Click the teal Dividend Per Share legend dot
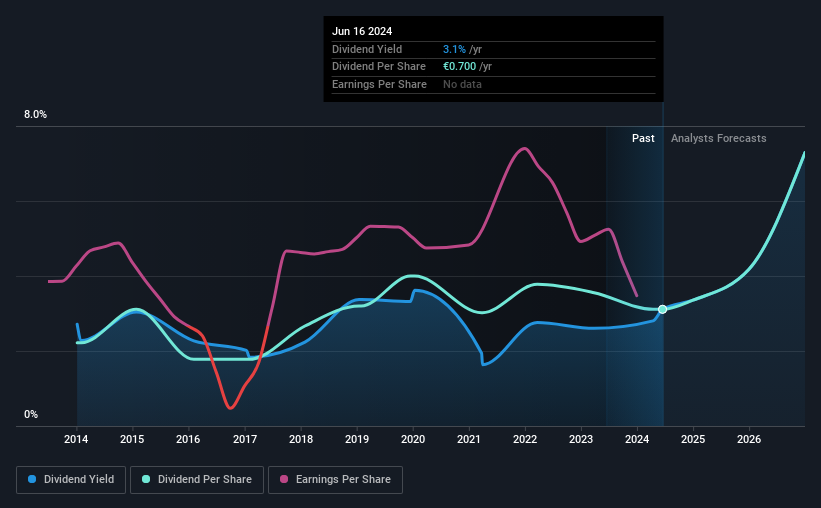821x508 pixels. click(146, 479)
